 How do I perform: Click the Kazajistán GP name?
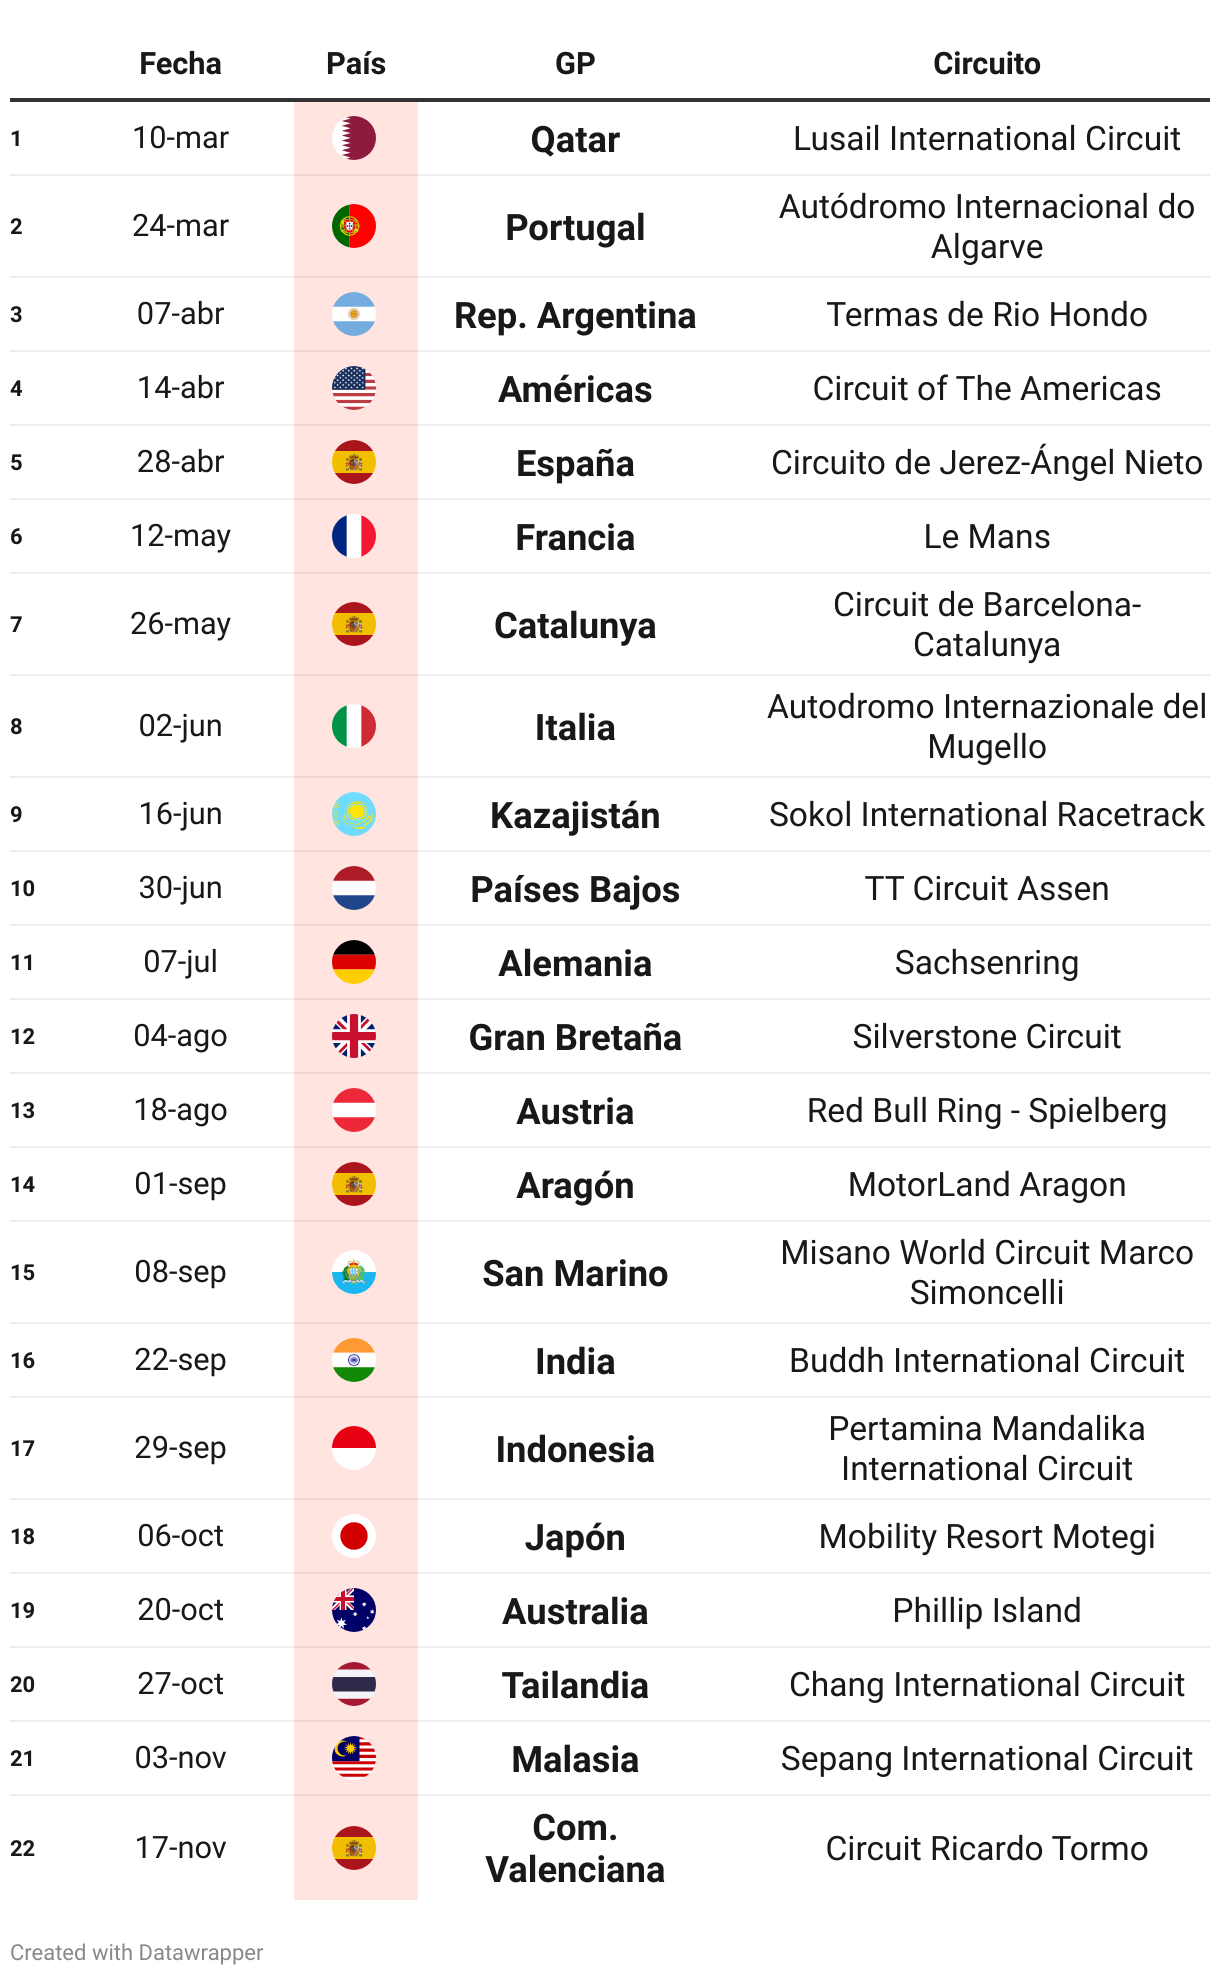(x=575, y=815)
